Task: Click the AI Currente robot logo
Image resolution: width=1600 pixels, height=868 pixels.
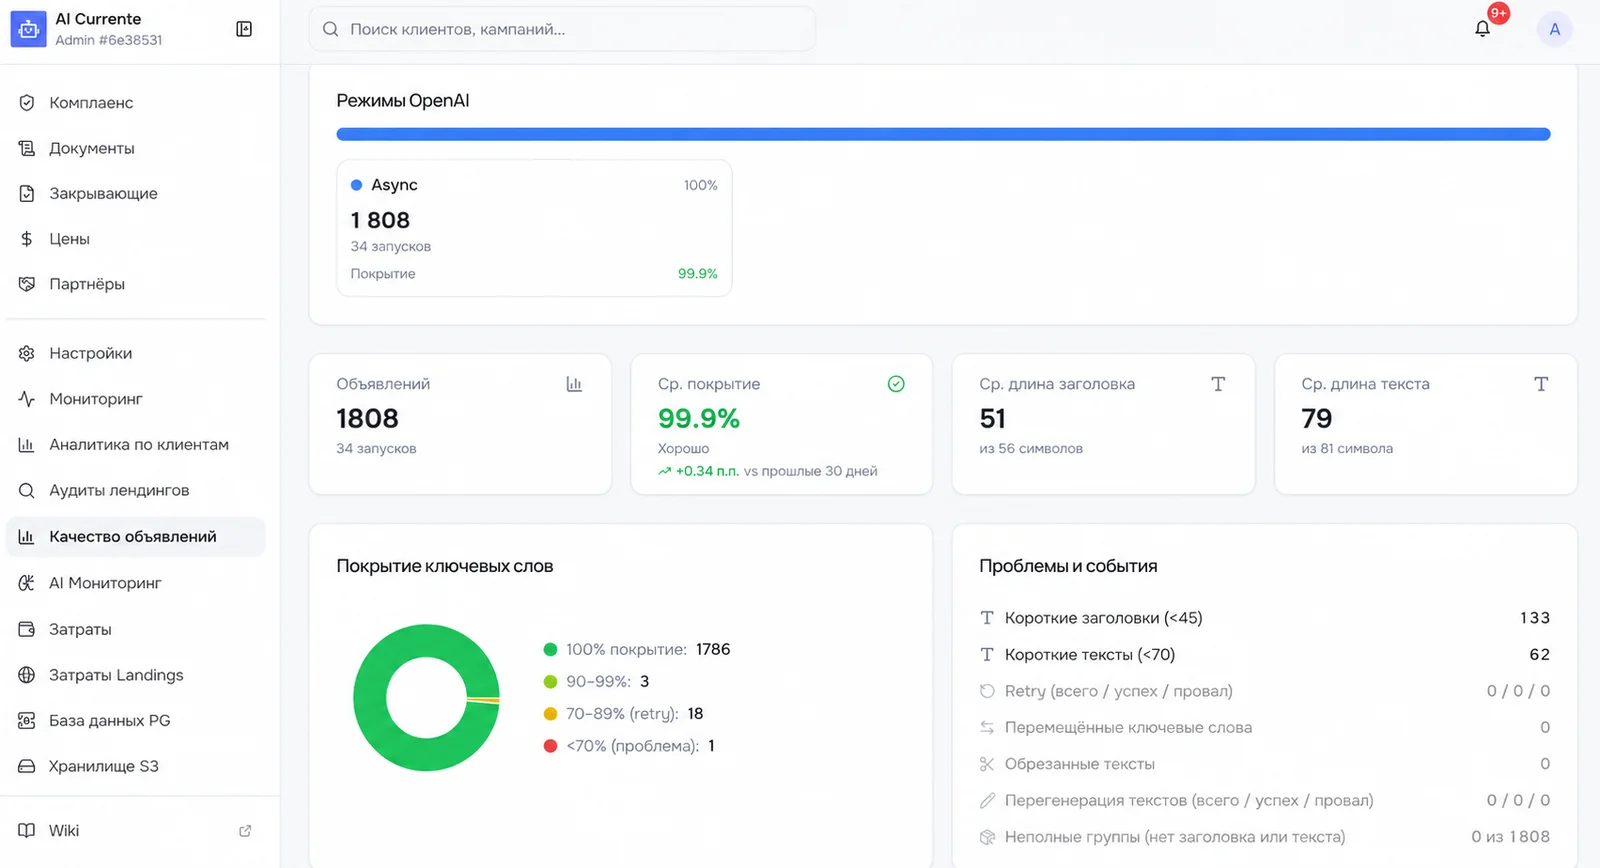Action: (28, 29)
